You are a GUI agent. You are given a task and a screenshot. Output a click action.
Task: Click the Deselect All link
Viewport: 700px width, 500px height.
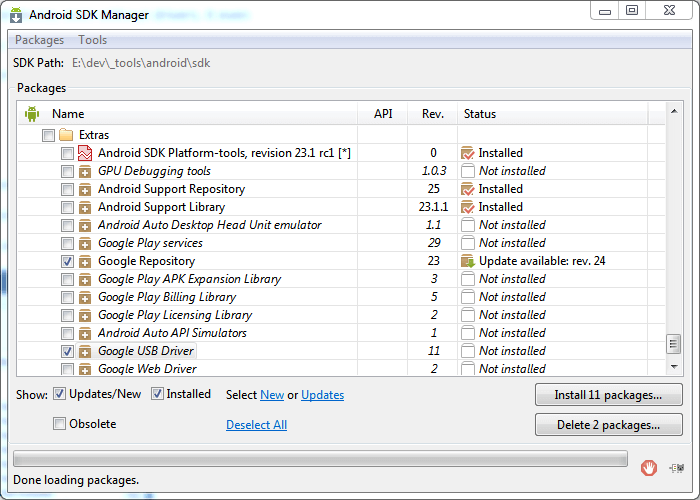[x=256, y=425]
